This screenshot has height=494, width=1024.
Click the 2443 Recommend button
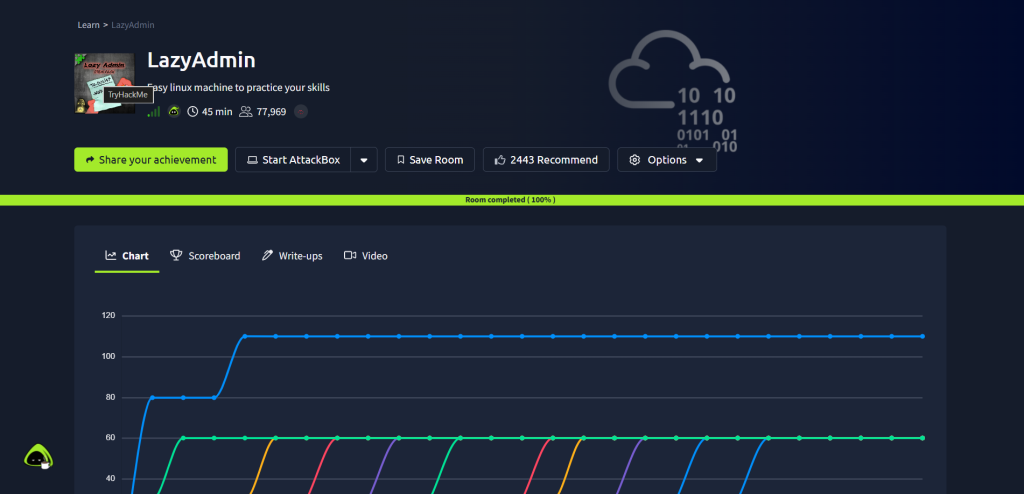pyautogui.click(x=546, y=160)
